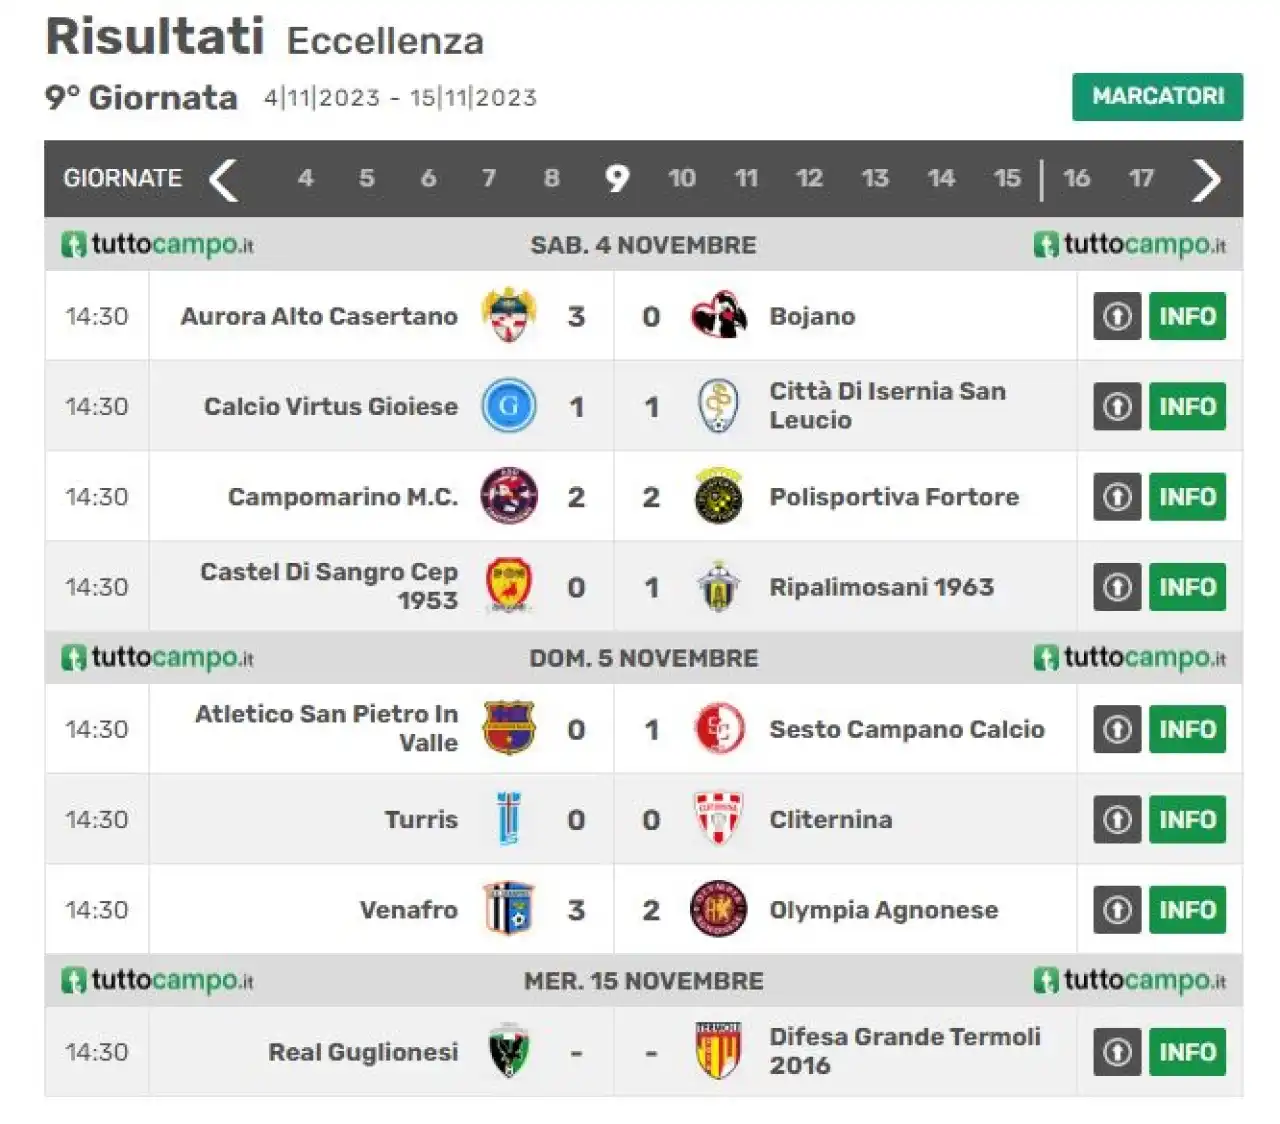Show next giornate with right chevron
This screenshot has height=1124, width=1280.
[1206, 180]
